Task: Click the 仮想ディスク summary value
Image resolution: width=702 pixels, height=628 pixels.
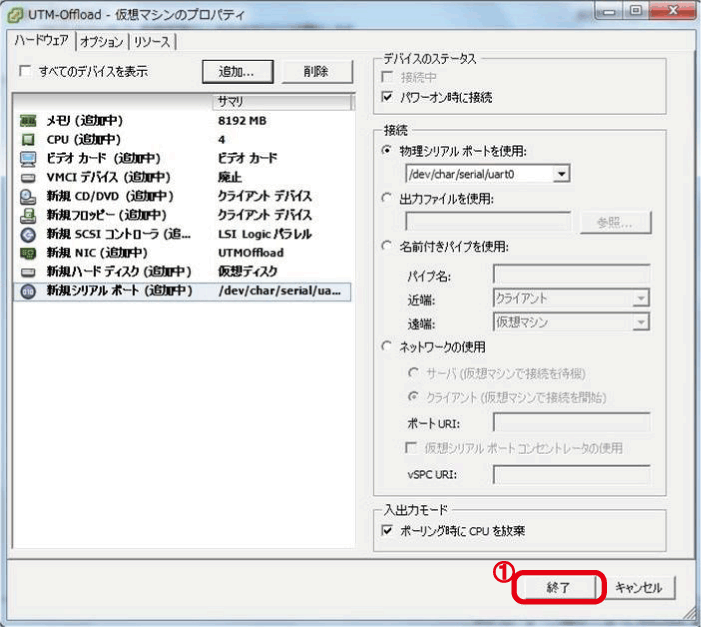Action: point(248,272)
